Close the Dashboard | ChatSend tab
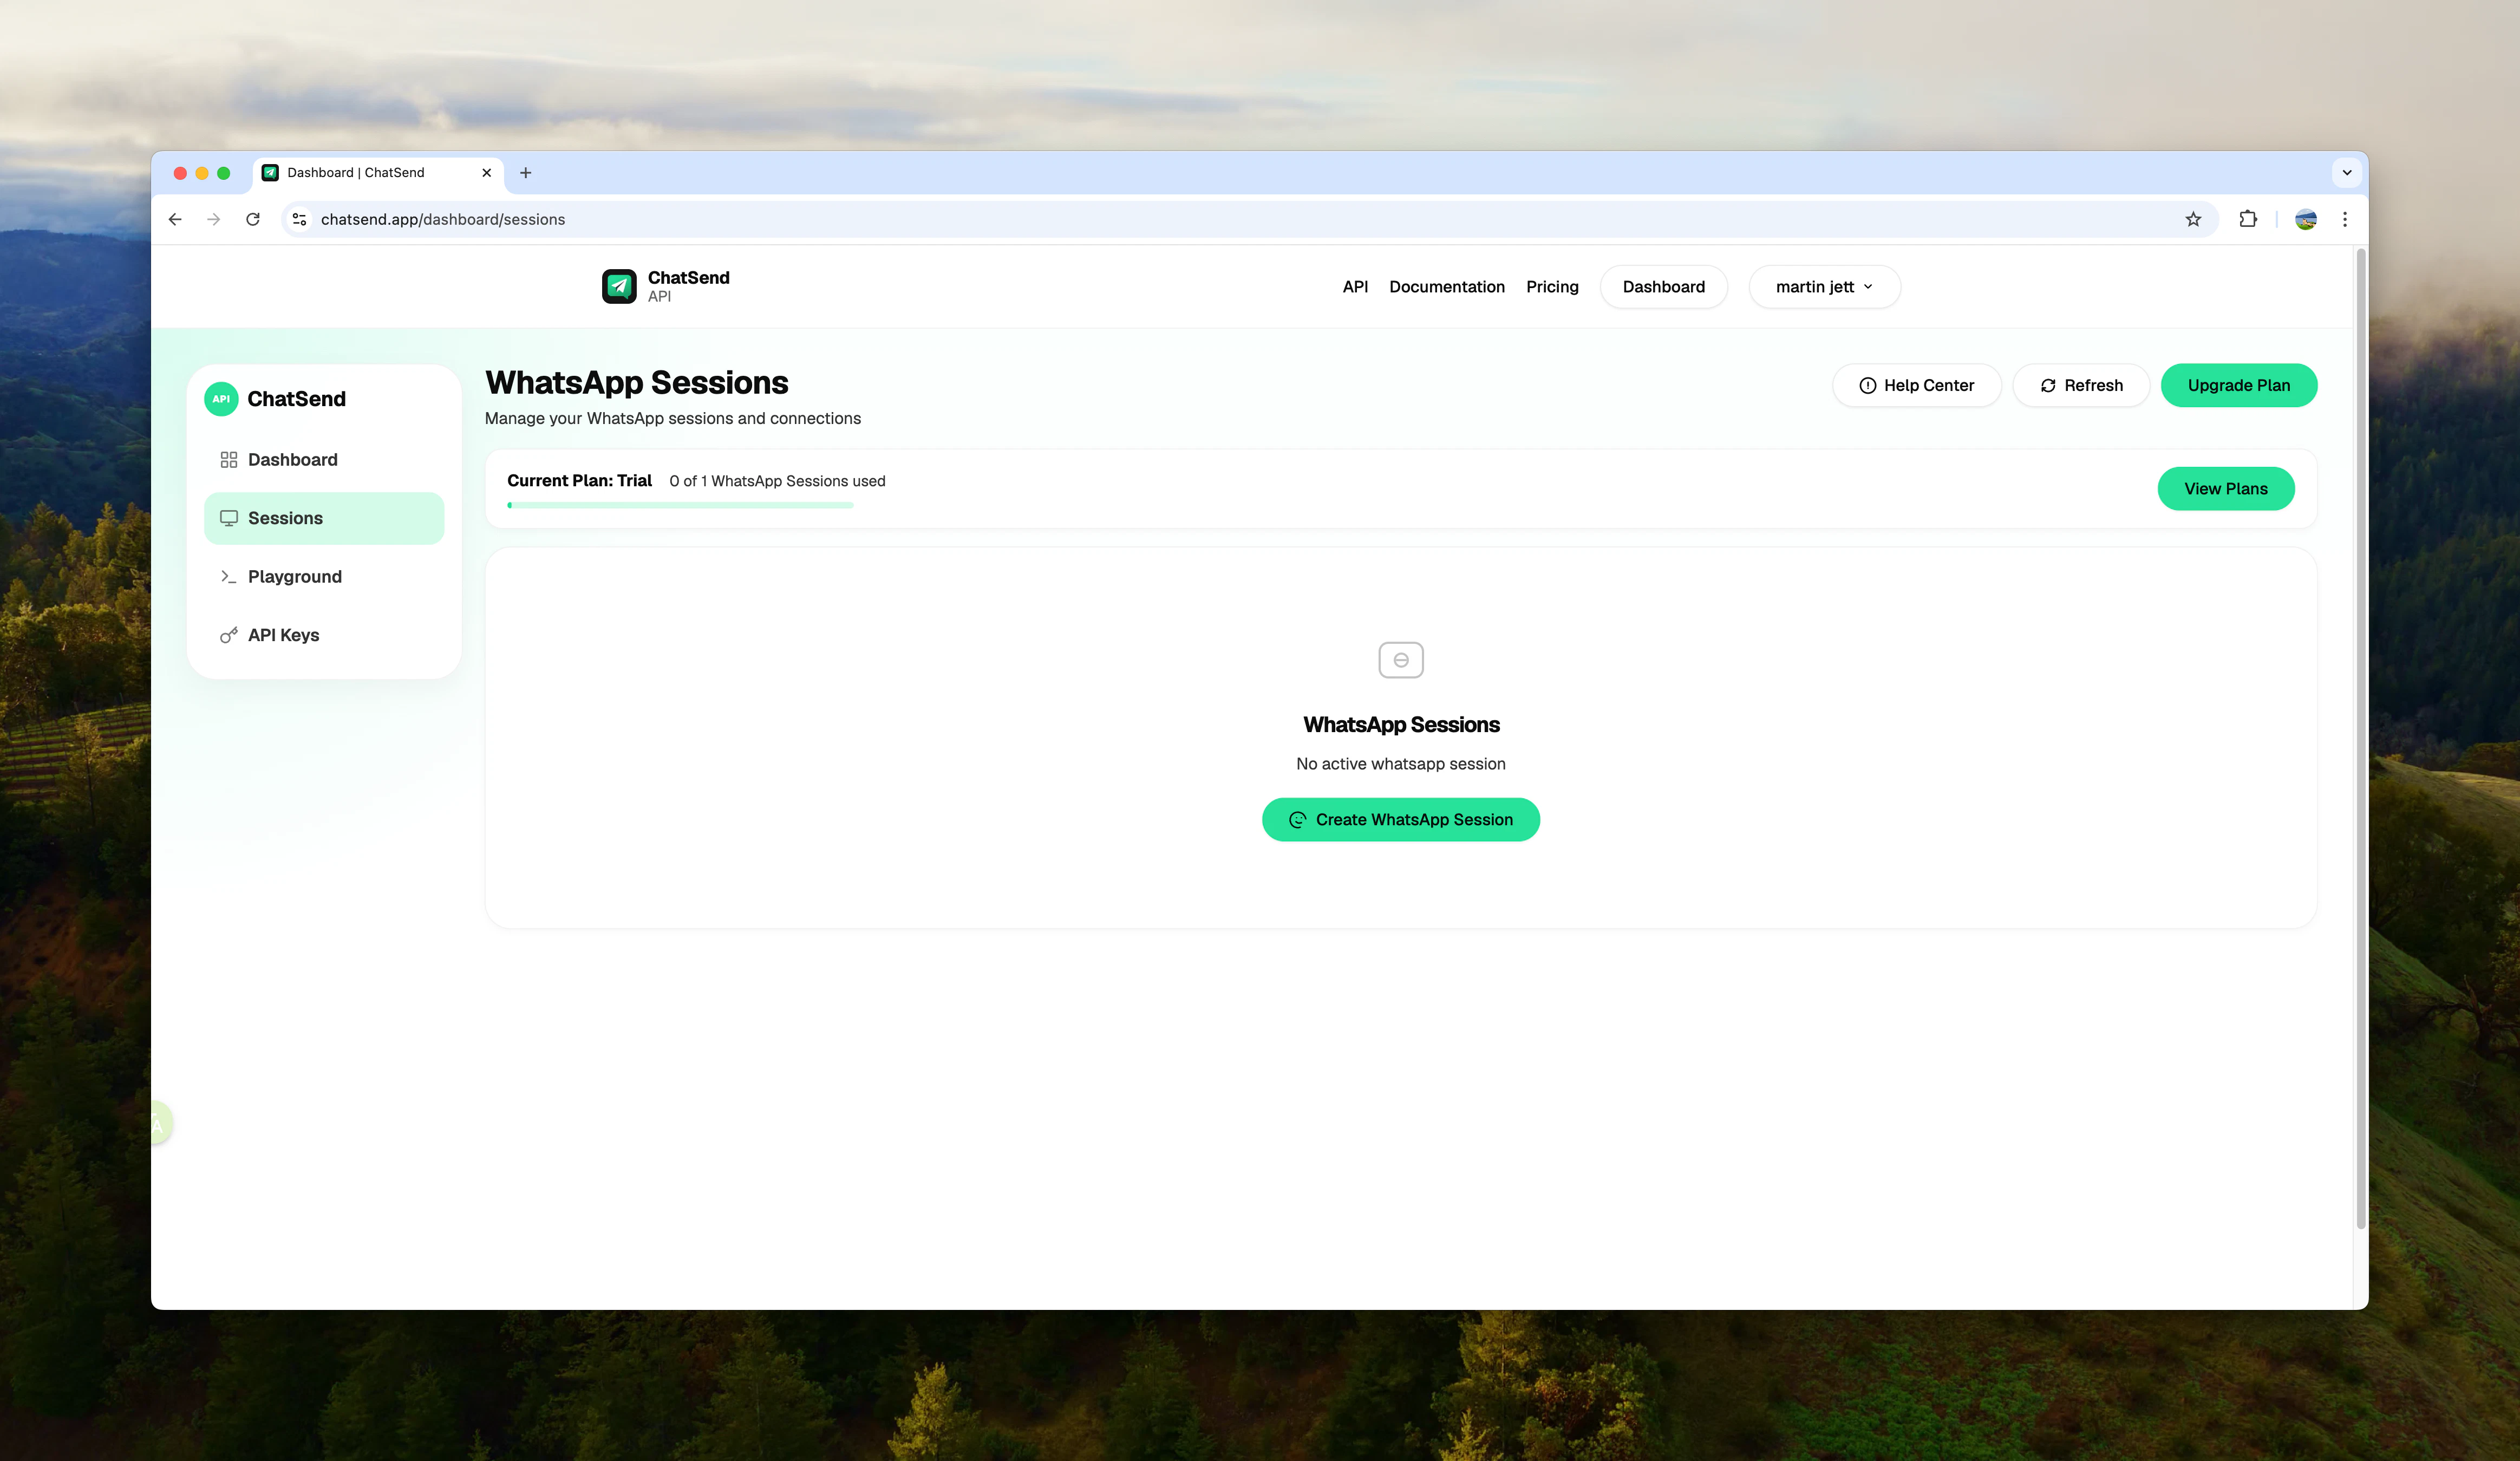The width and height of the screenshot is (2520, 1461). 487,172
